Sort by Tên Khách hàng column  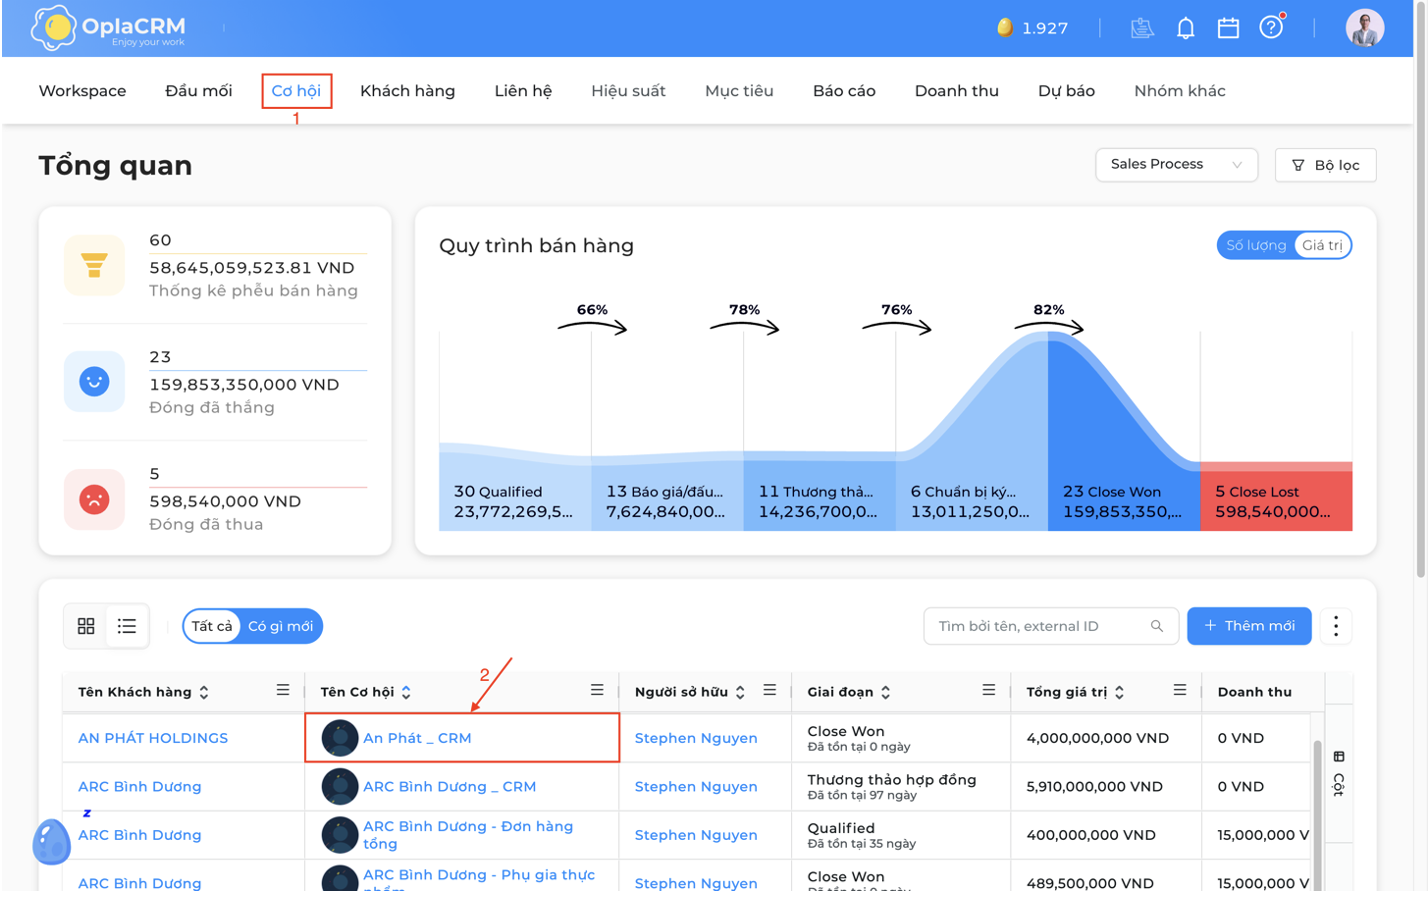(x=204, y=692)
